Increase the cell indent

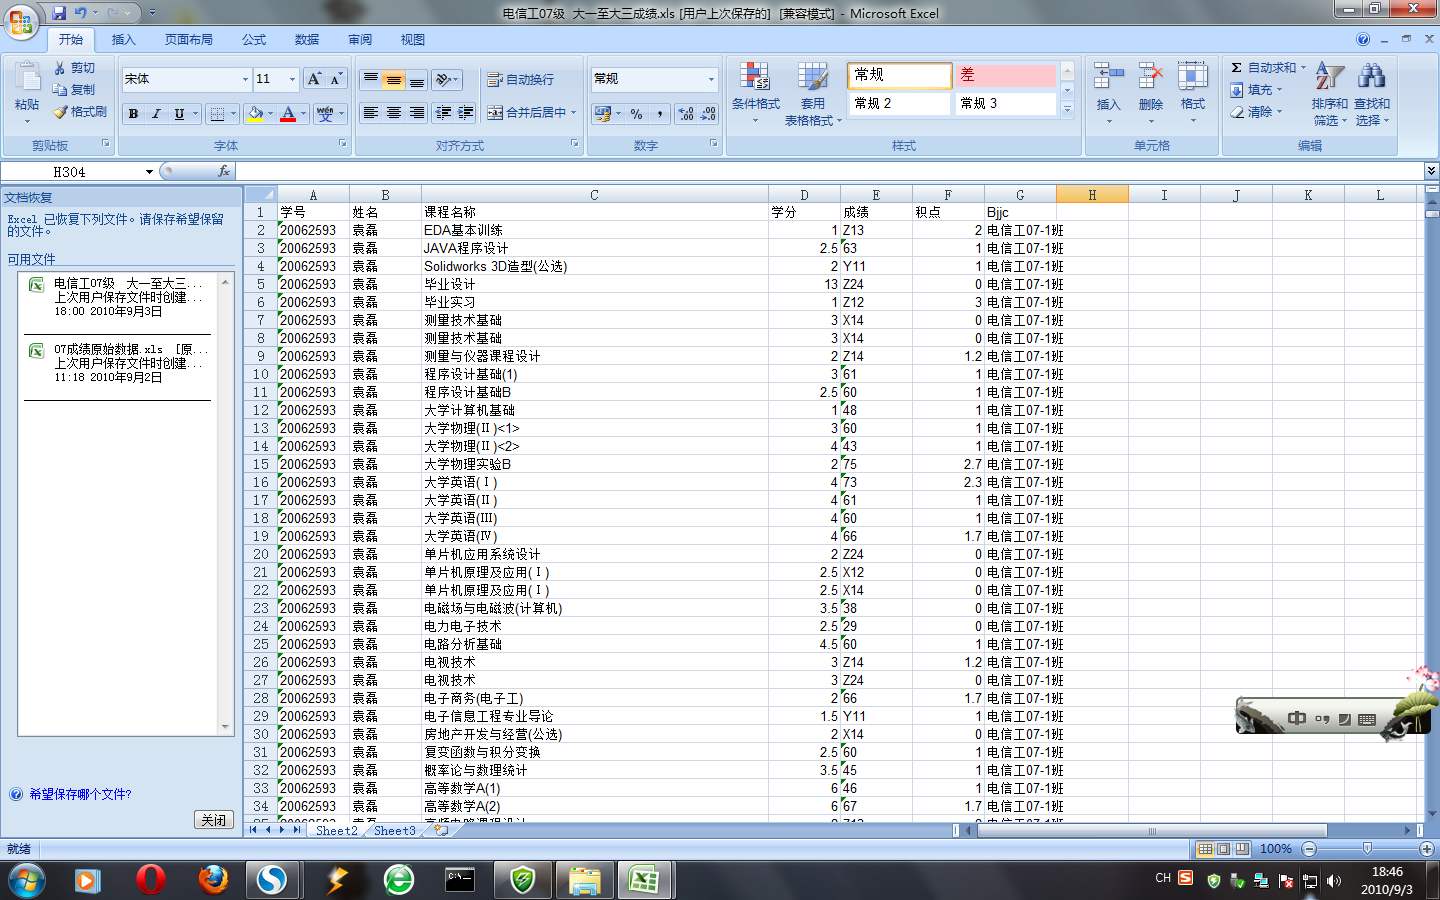pyautogui.click(x=465, y=113)
